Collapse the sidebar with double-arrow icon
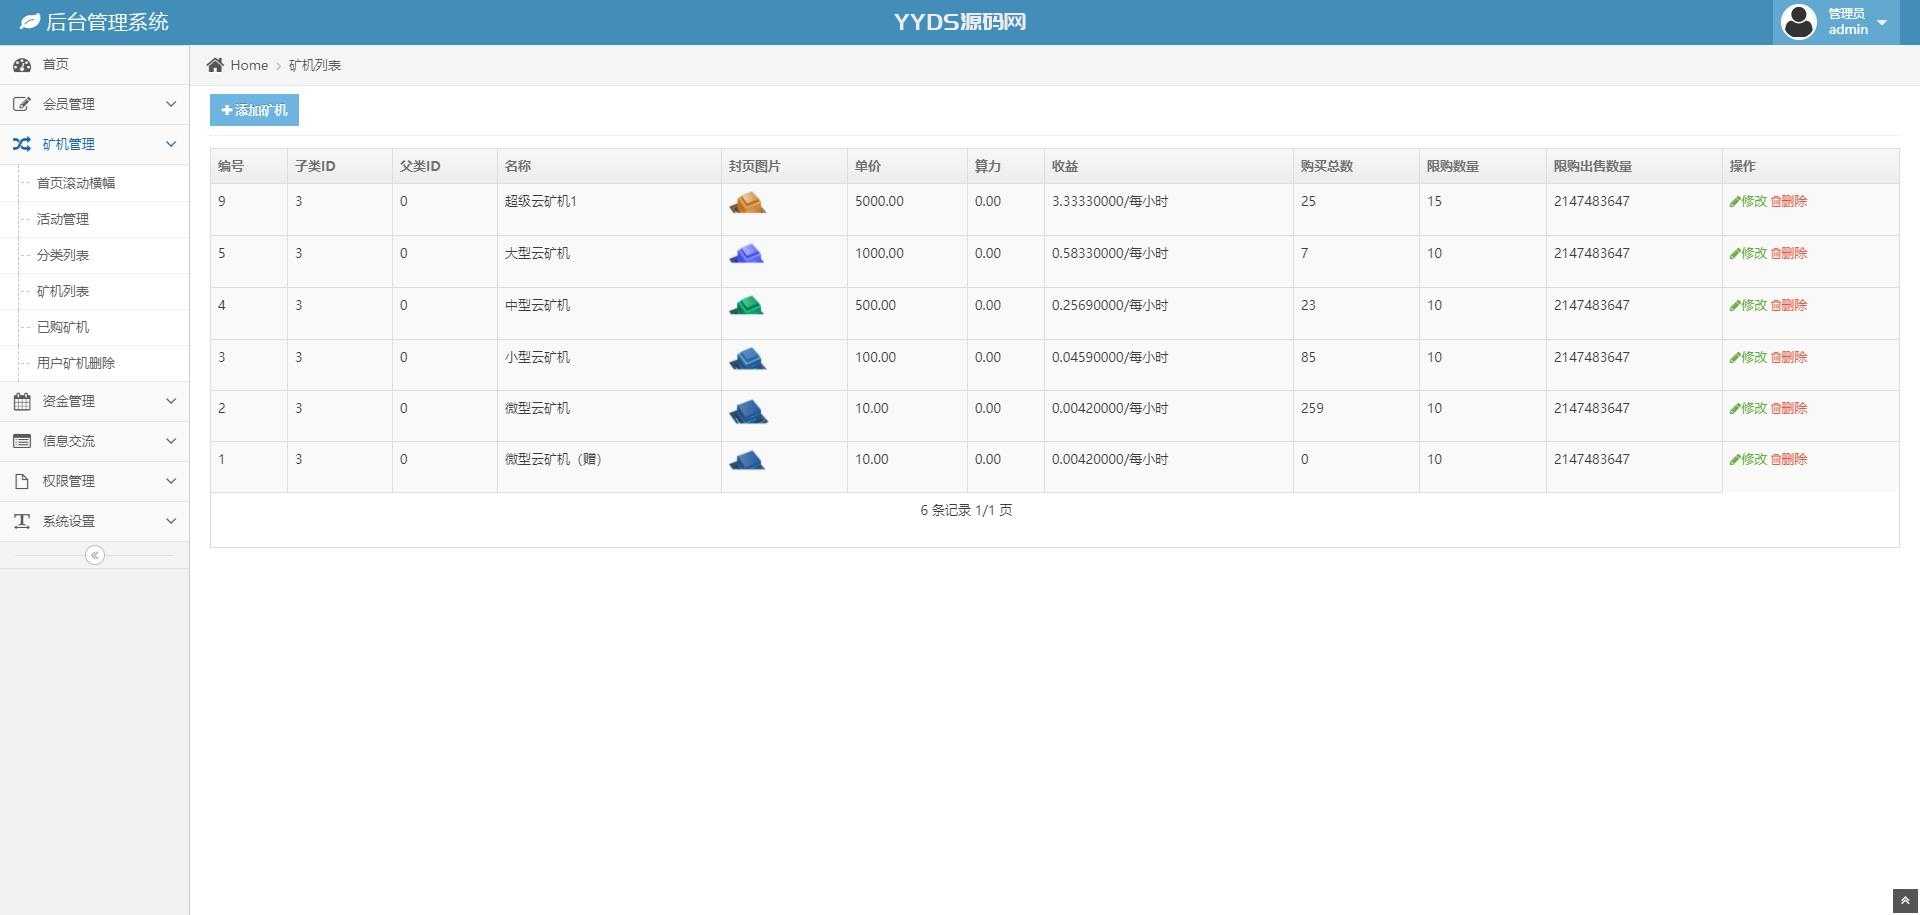The image size is (1920, 915). coord(95,555)
